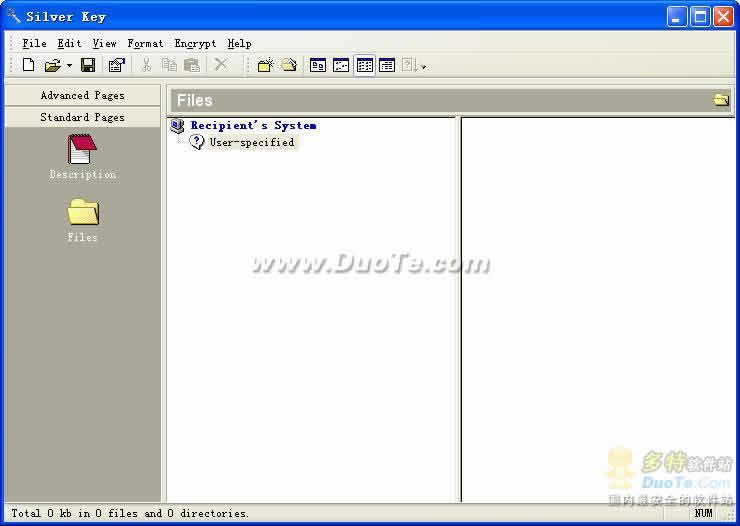Open the Properties toolbar icon
The image size is (740, 526).
[117, 65]
